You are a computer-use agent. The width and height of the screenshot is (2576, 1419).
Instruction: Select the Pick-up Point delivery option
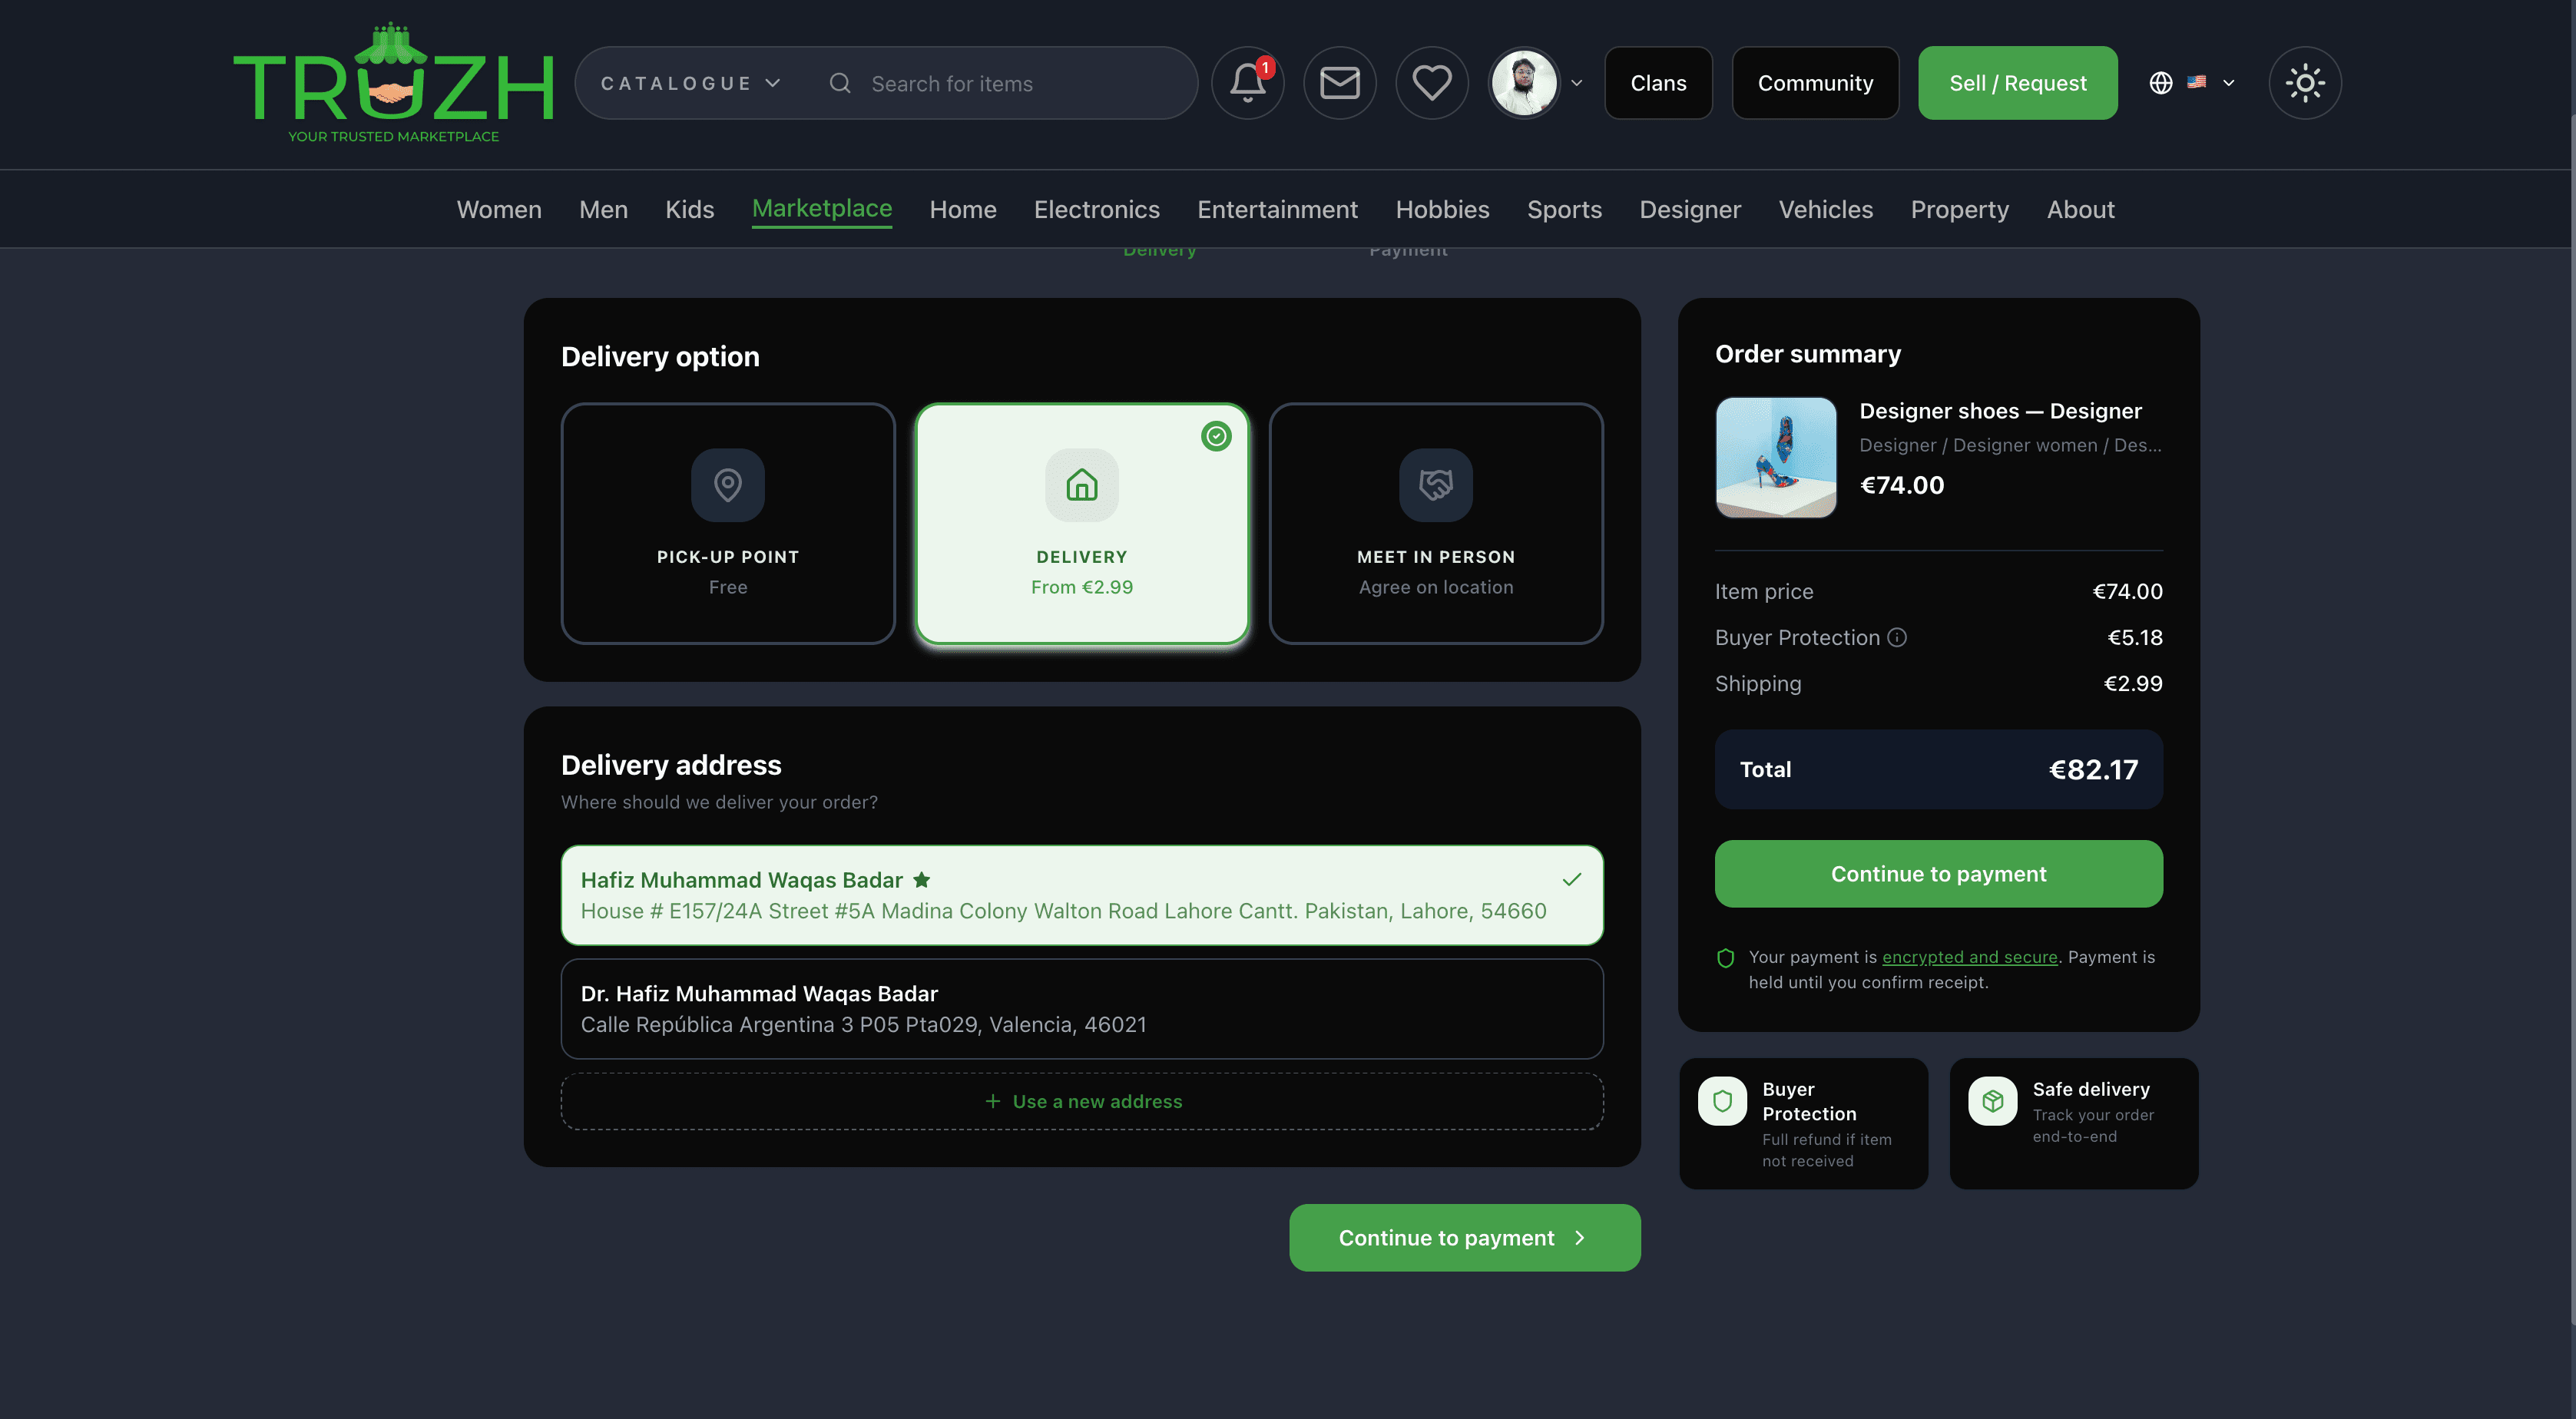pyautogui.click(x=728, y=523)
